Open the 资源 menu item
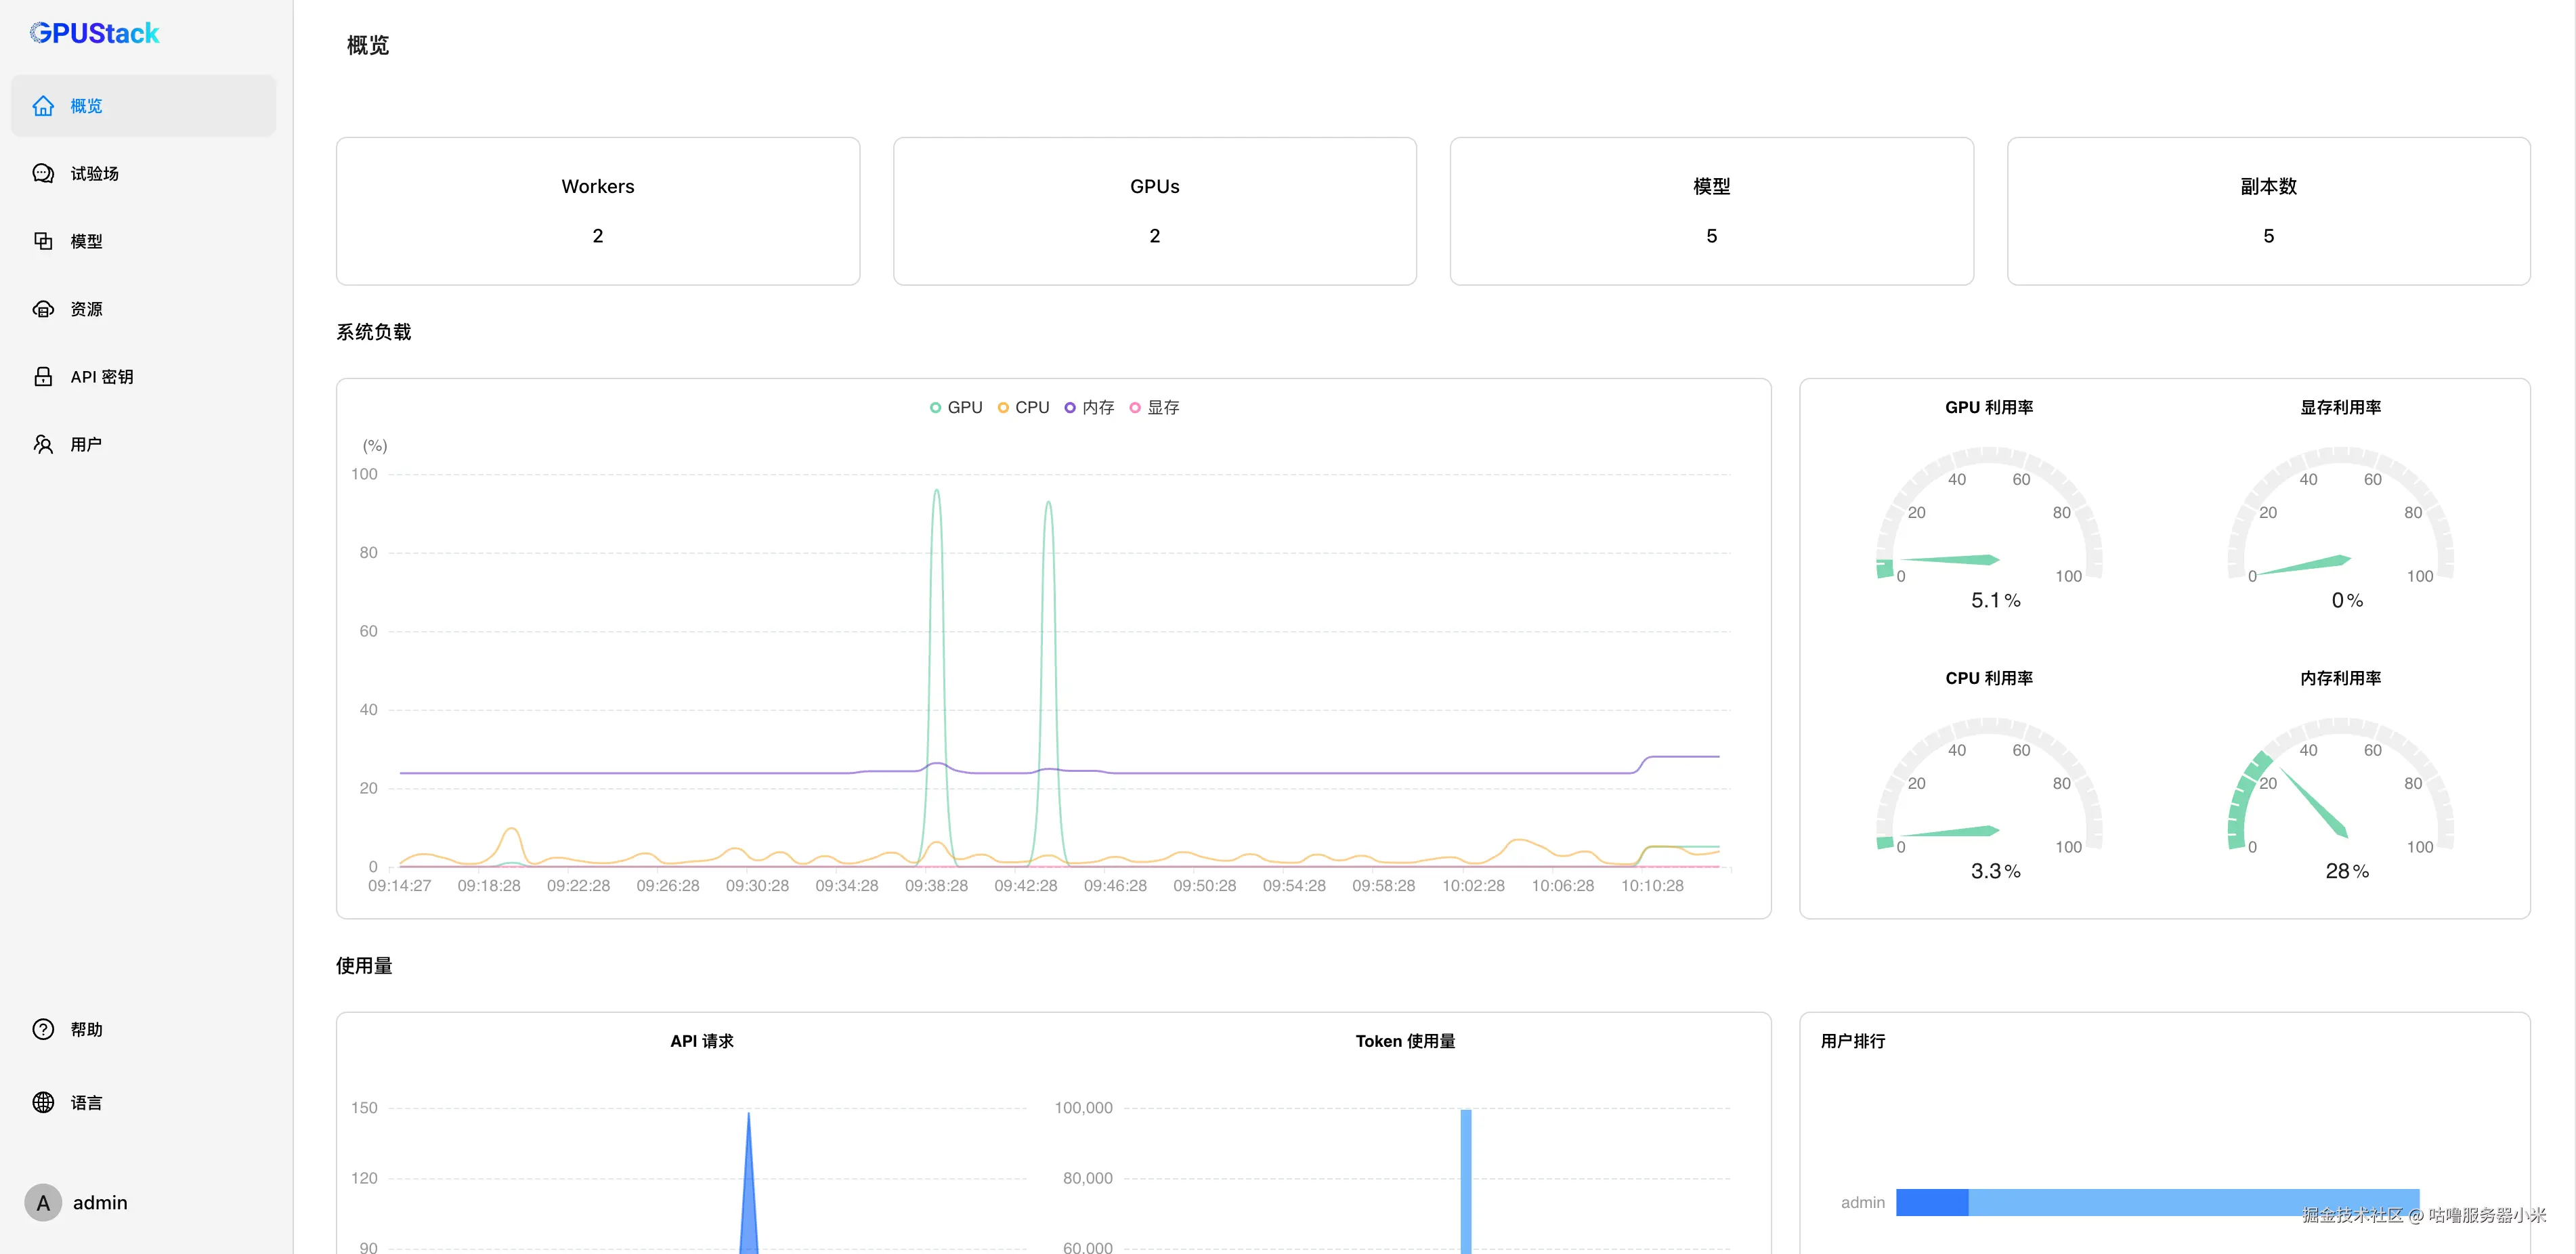 tap(87, 309)
